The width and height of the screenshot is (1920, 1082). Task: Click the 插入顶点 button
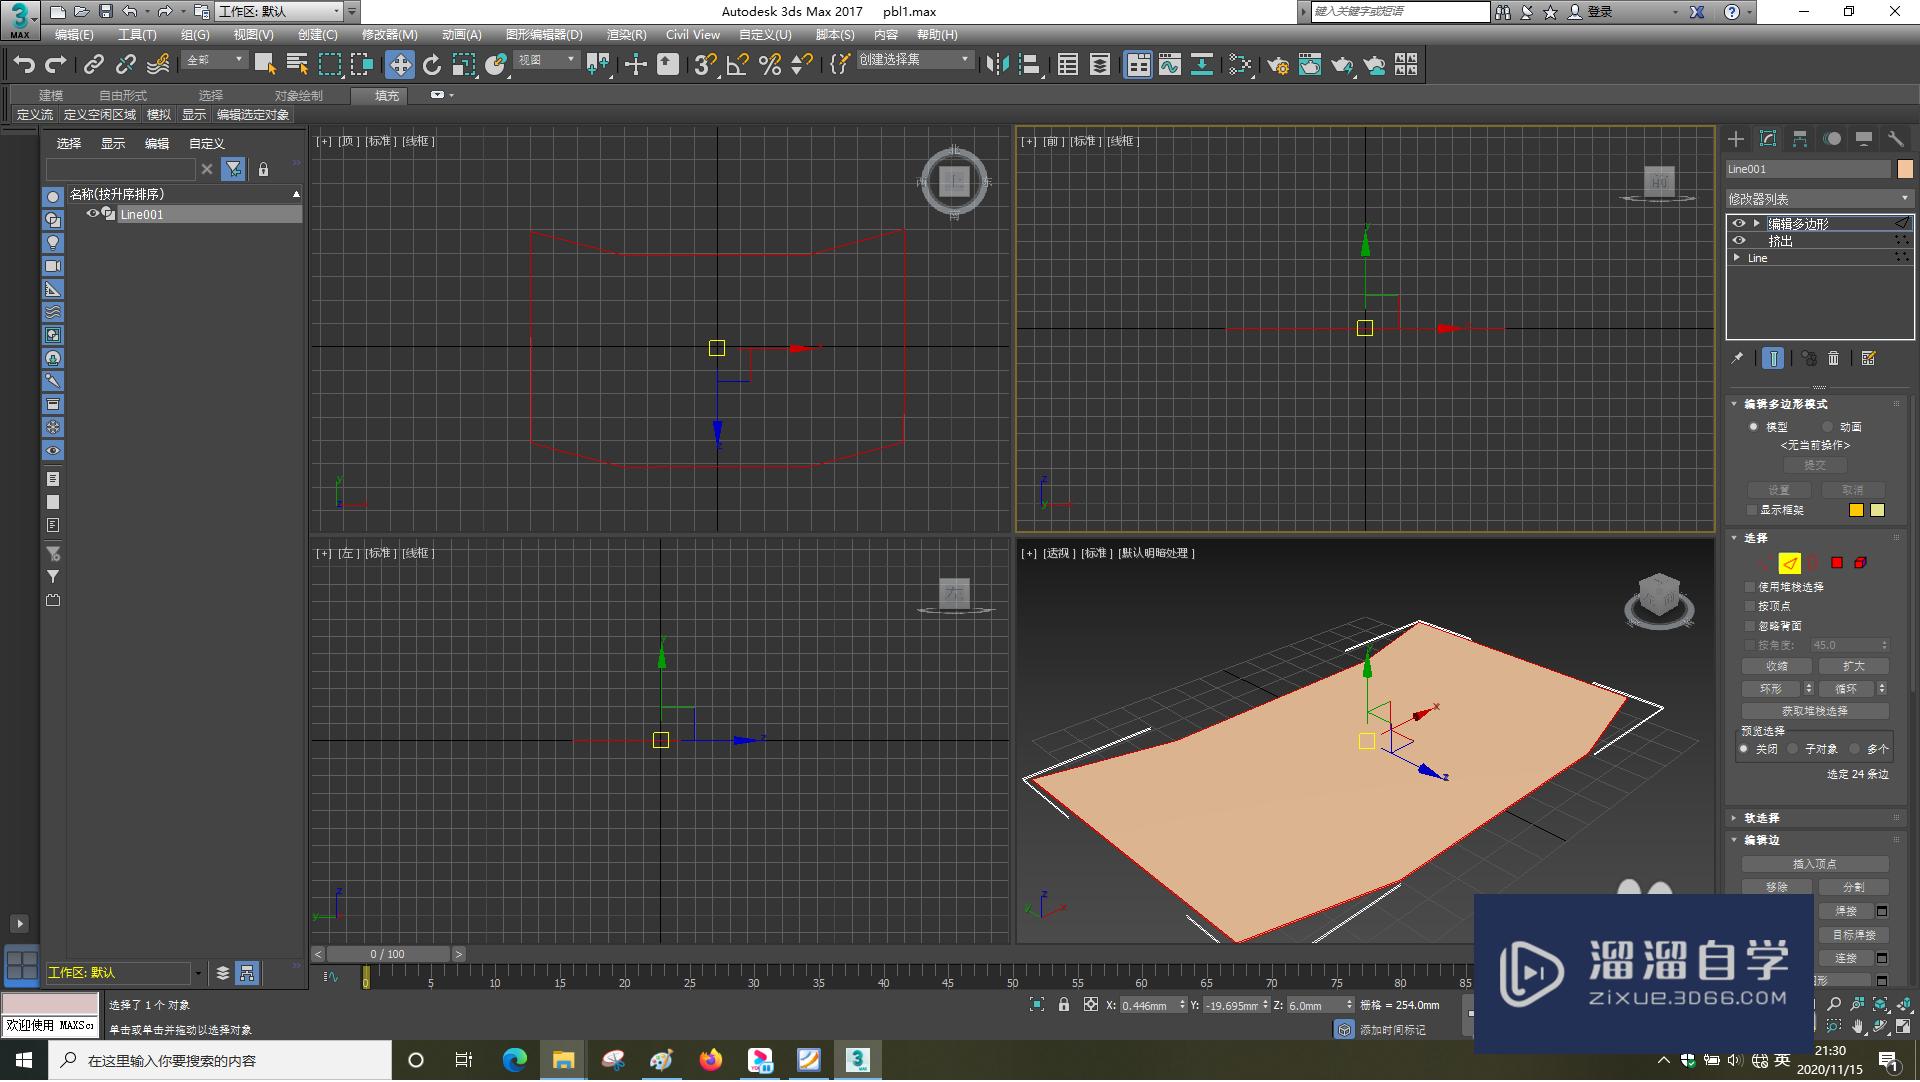tap(1814, 864)
